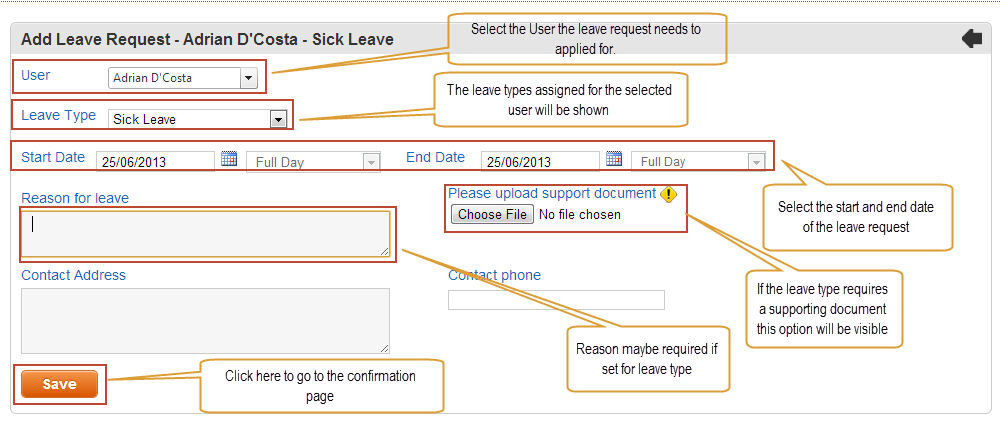The width and height of the screenshot is (1000, 428).
Task: Save the leave request
Action: pyautogui.click(x=59, y=384)
